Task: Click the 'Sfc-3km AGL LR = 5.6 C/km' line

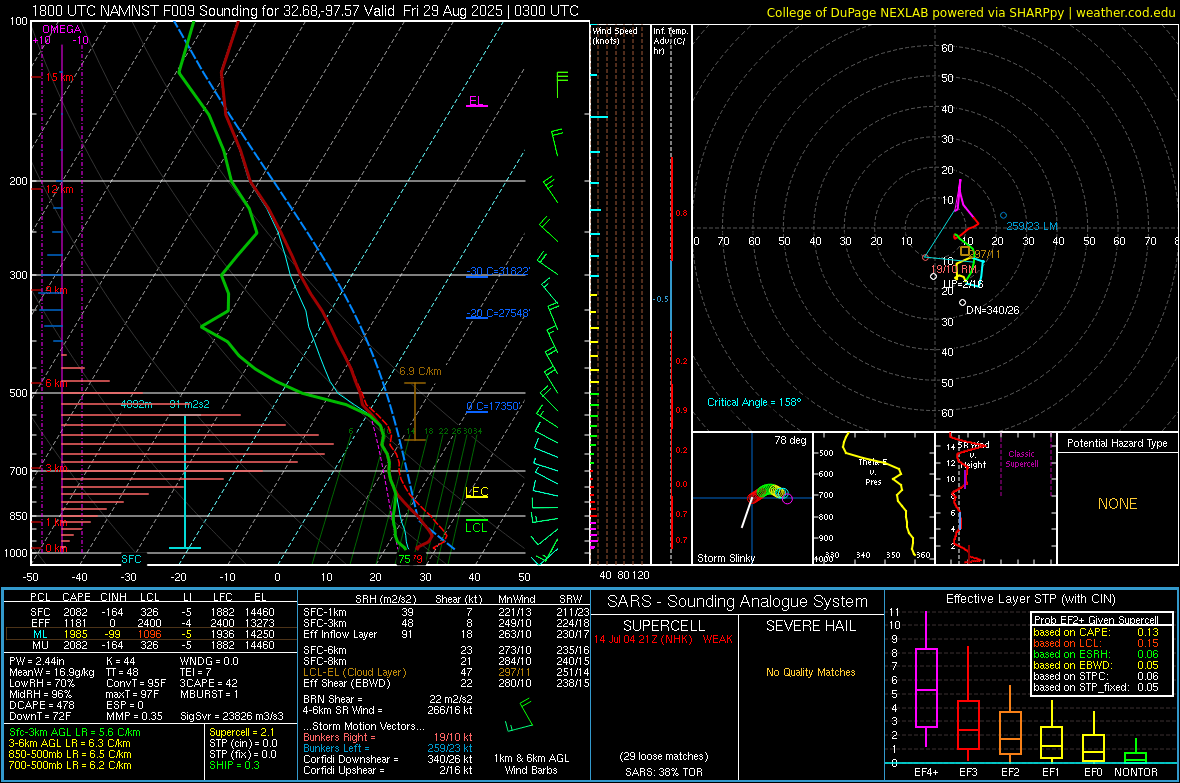Action: (75, 732)
